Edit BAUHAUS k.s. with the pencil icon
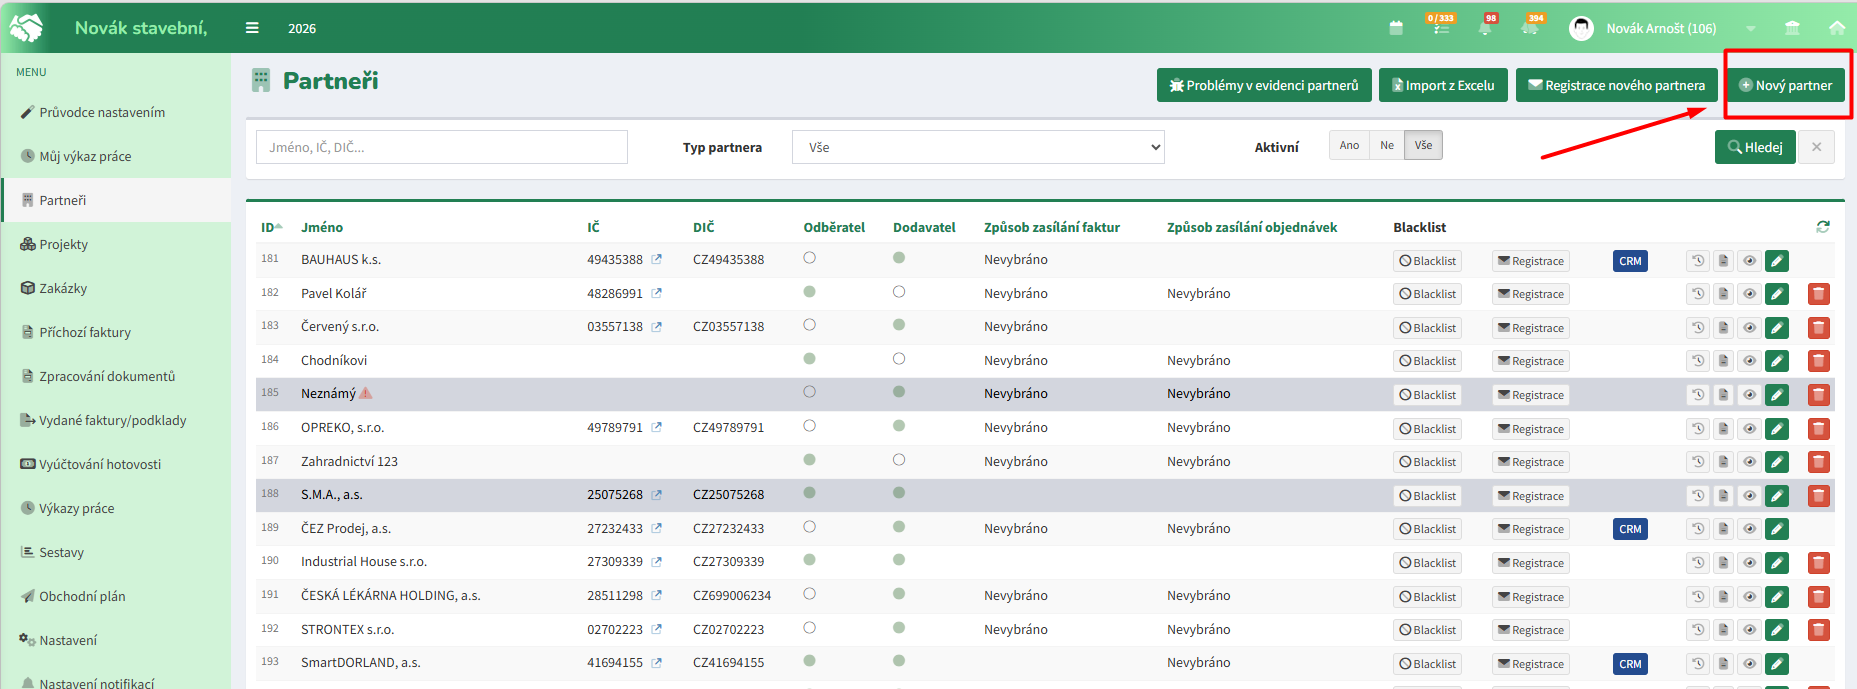 pyautogui.click(x=1777, y=261)
